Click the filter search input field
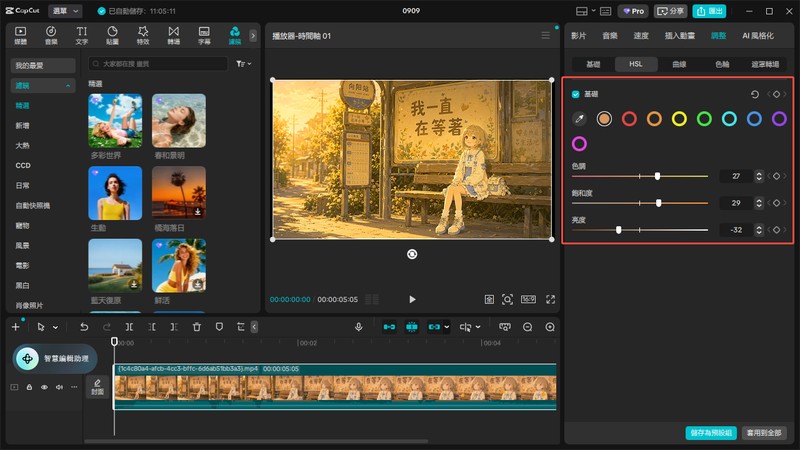The image size is (800, 450). pos(158,64)
